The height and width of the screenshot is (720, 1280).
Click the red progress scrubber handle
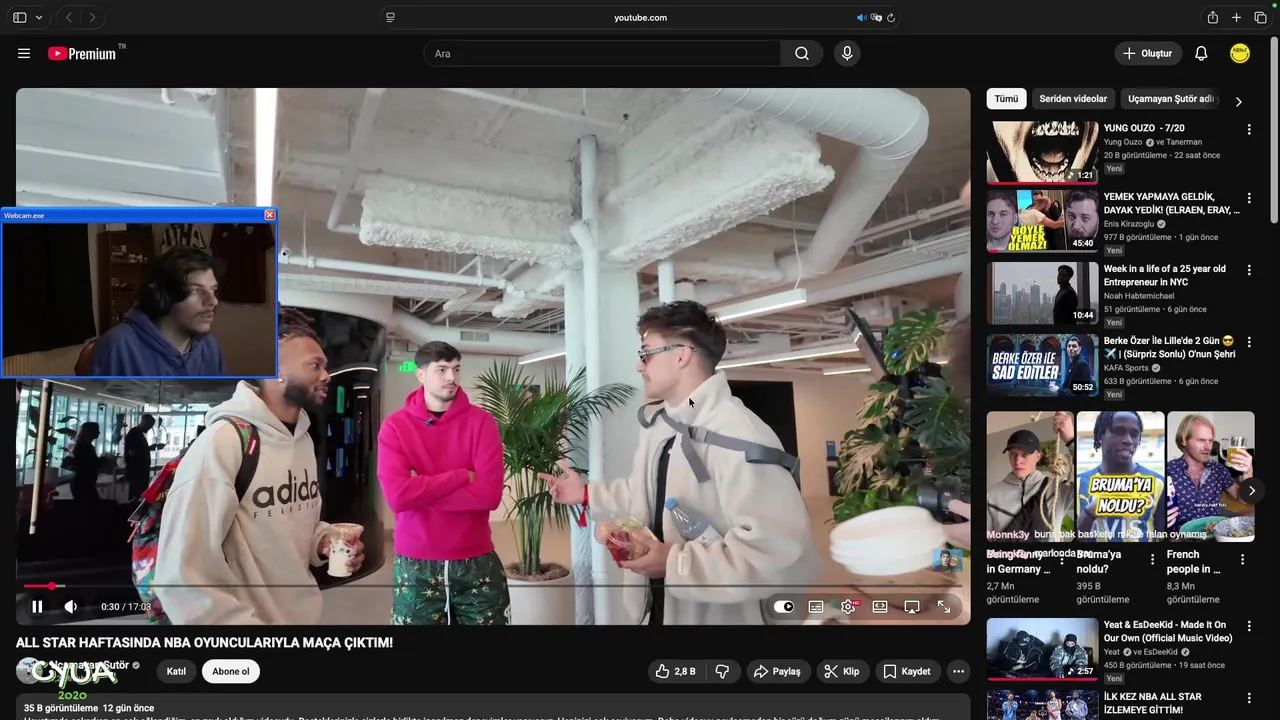pyautogui.click(x=51, y=586)
